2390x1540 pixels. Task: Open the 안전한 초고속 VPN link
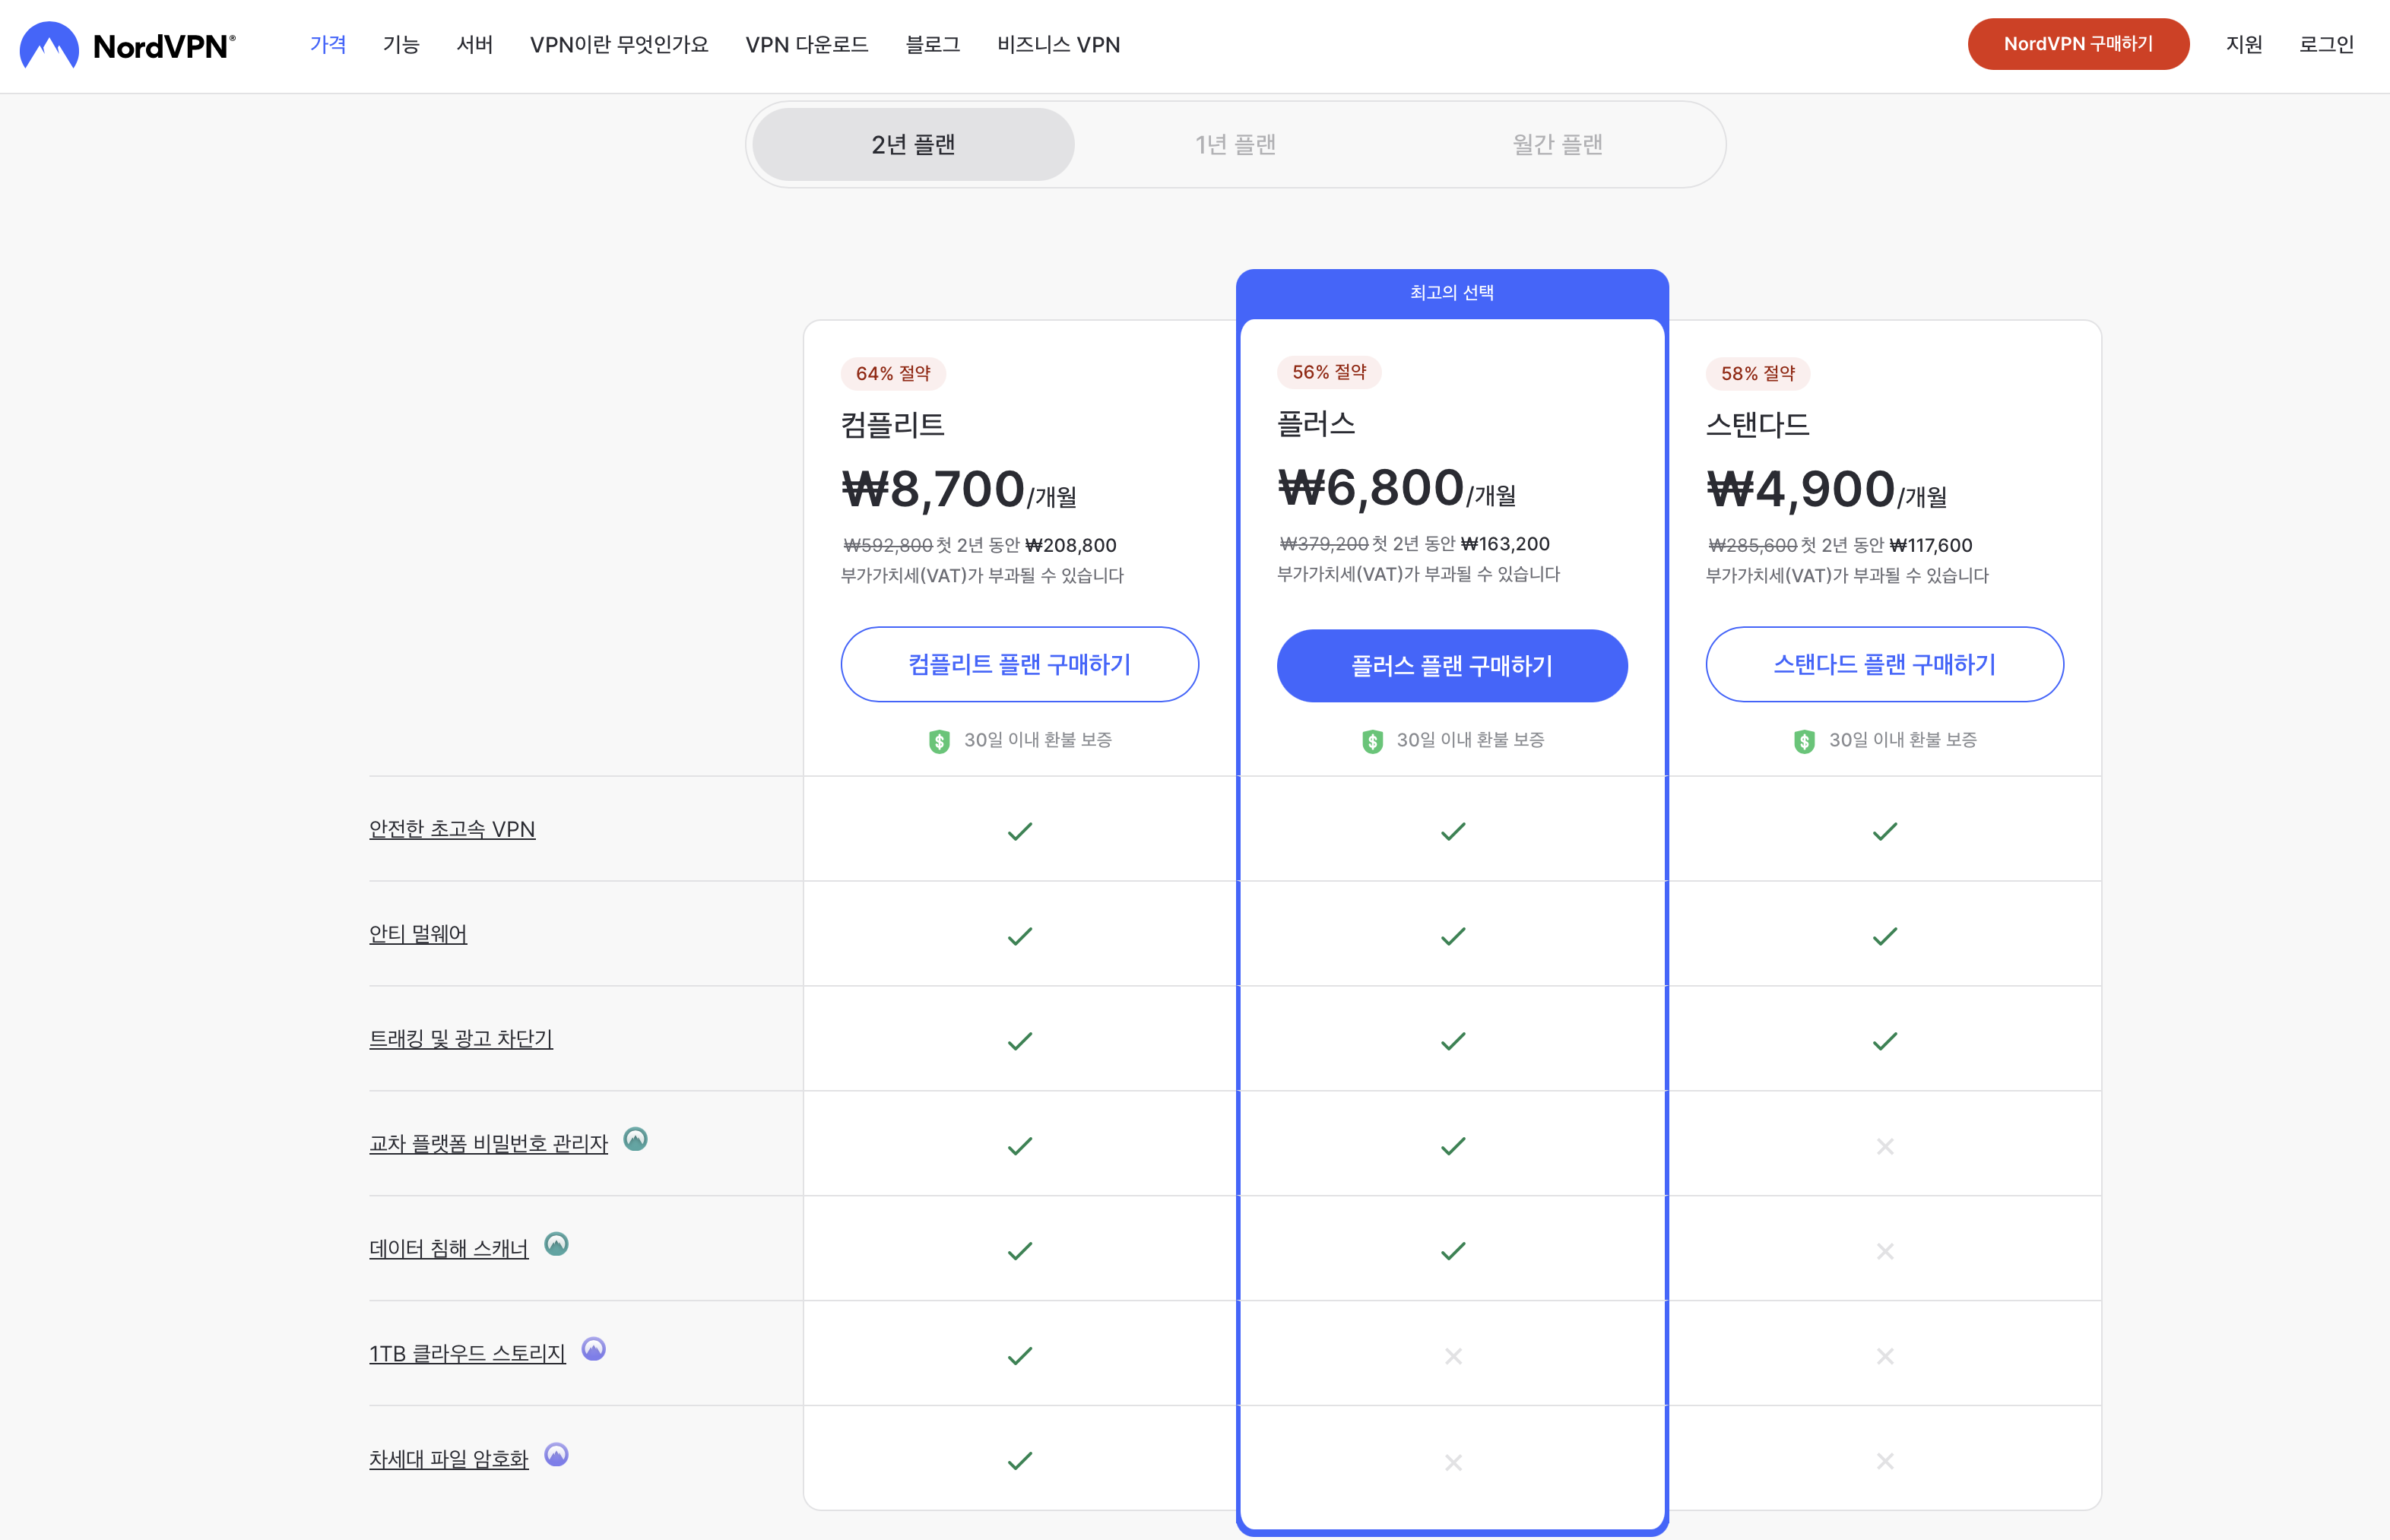(x=452, y=829)
